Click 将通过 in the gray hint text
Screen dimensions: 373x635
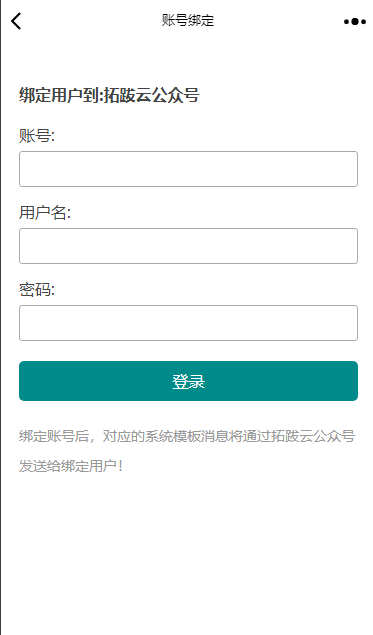point(250,436)
